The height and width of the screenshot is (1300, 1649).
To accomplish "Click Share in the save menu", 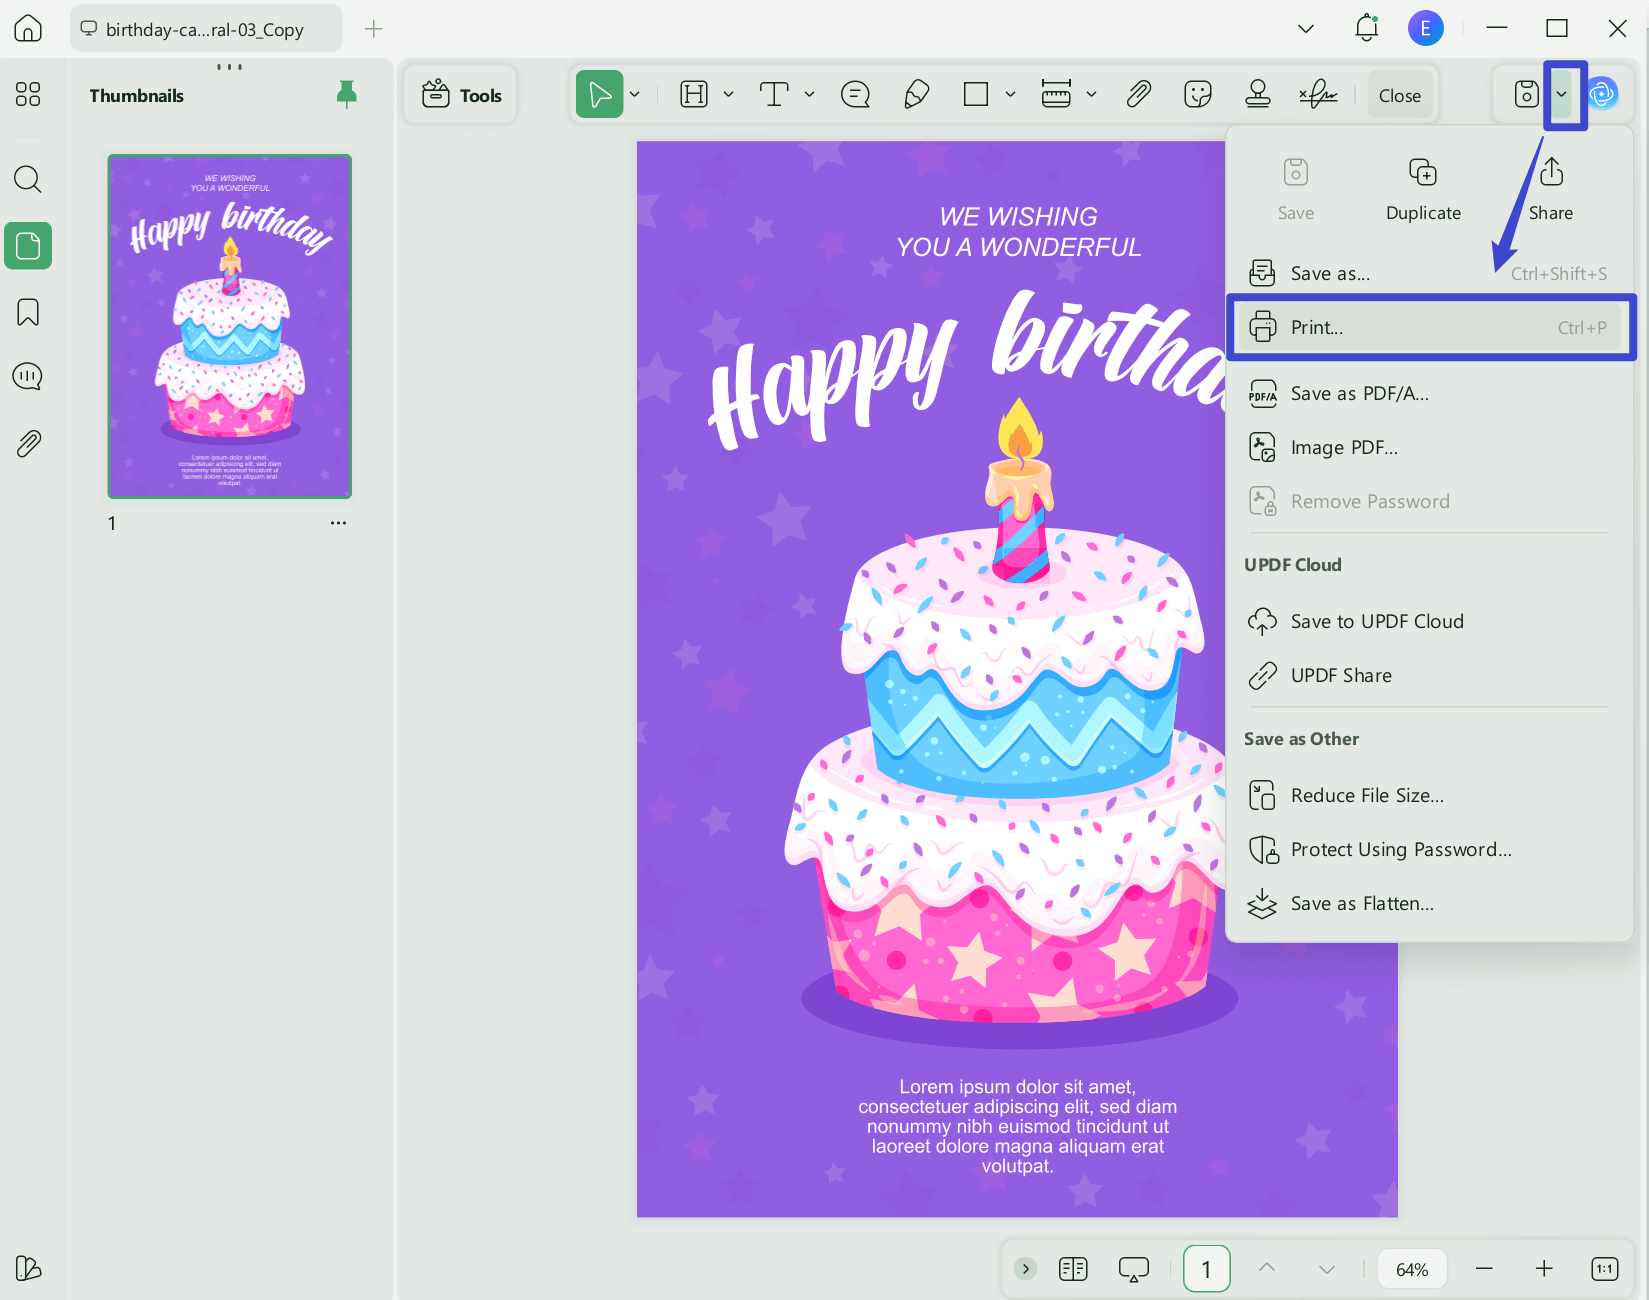I will [x=1551, y=190].
